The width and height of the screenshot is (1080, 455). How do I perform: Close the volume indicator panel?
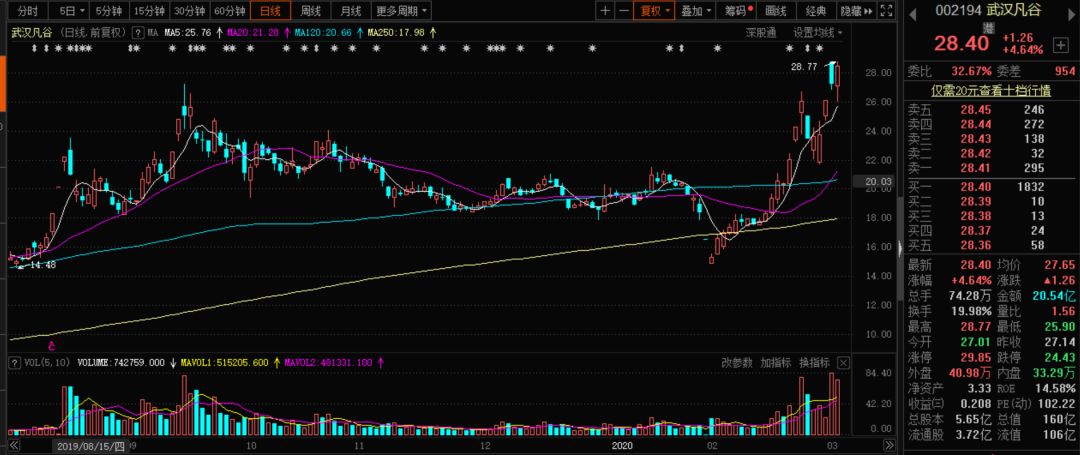(x=844, y=363)
